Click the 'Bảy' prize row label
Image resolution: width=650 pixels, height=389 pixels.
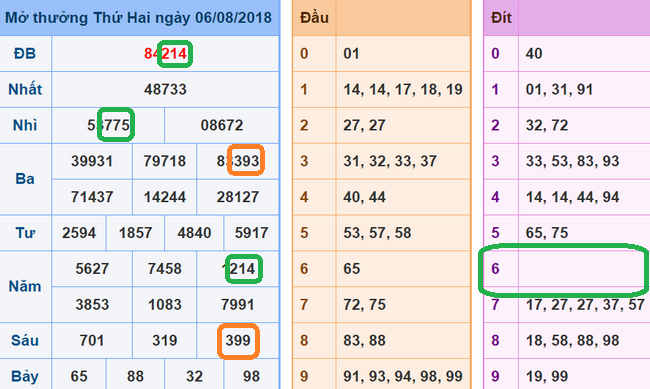pos(25,376)
